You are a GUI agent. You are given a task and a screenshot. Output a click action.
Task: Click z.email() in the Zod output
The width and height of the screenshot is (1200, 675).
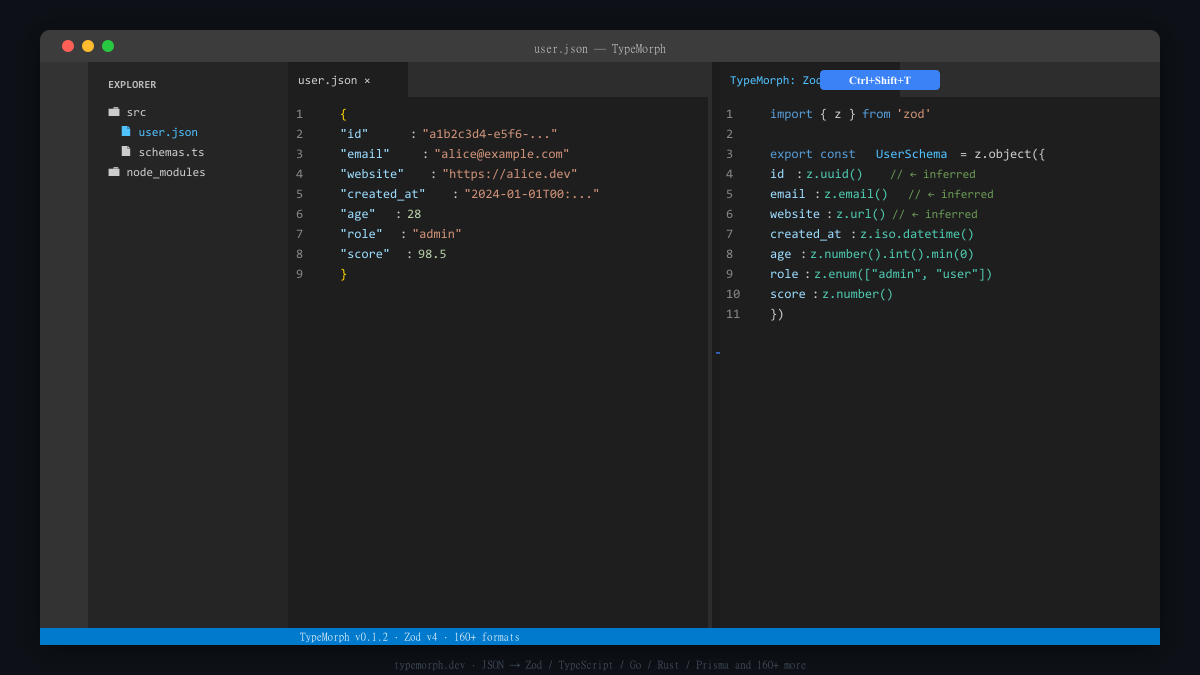[x=856, y=194]
